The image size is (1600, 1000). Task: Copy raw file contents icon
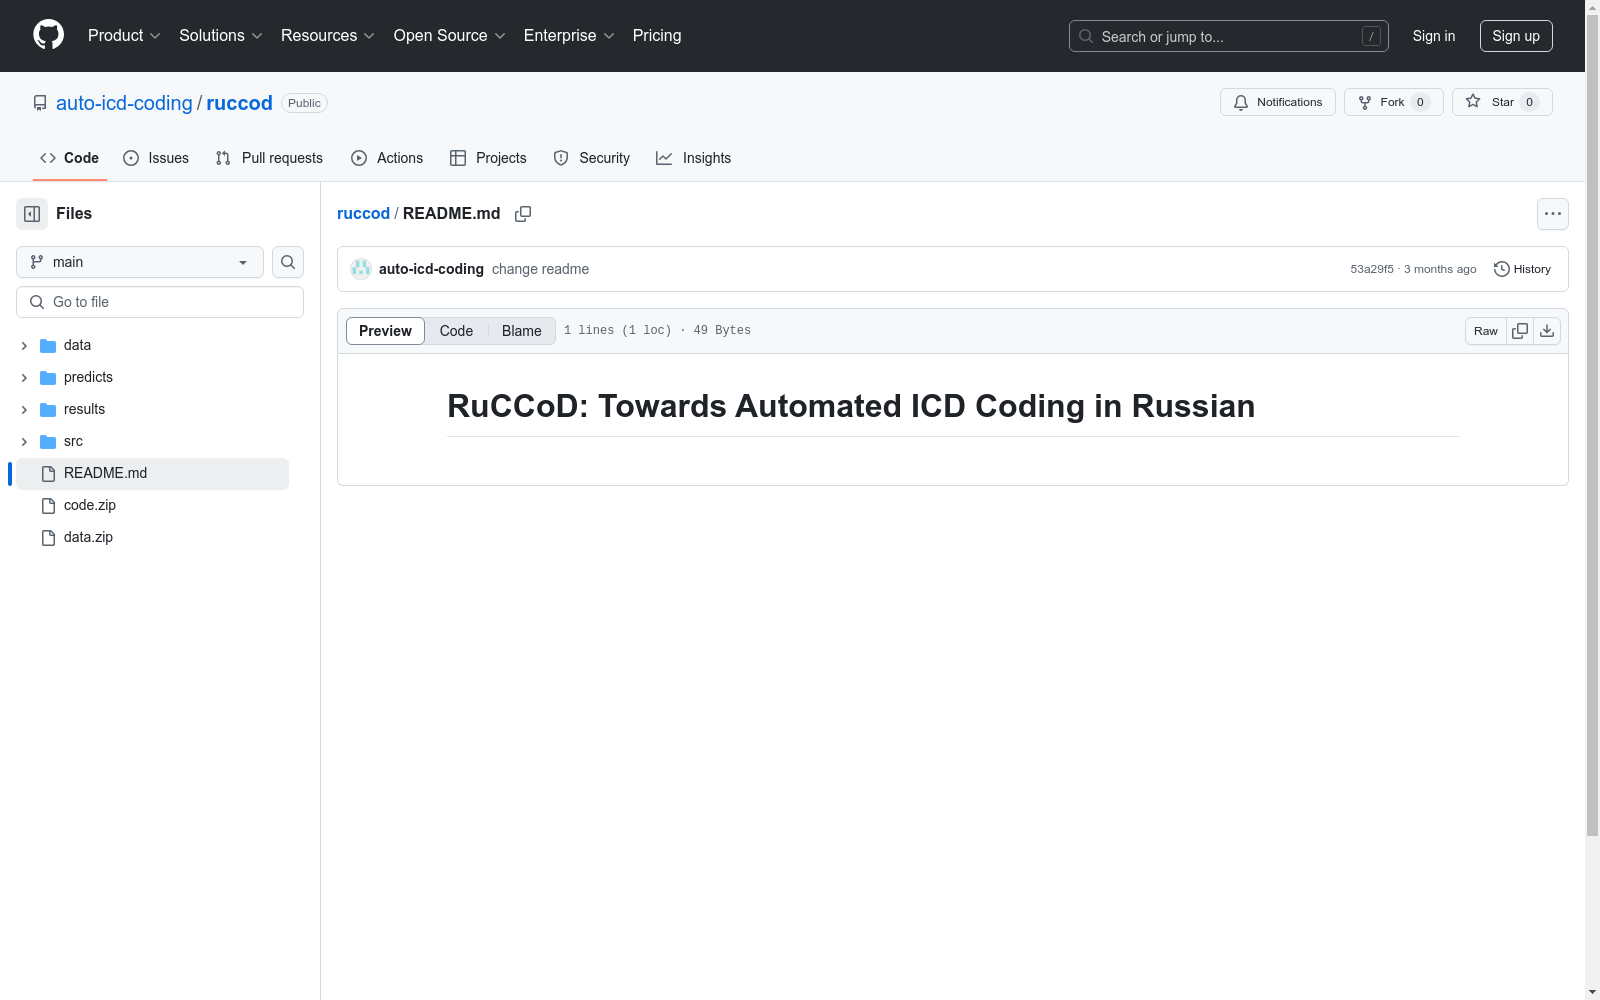(x=1520, y=331)
